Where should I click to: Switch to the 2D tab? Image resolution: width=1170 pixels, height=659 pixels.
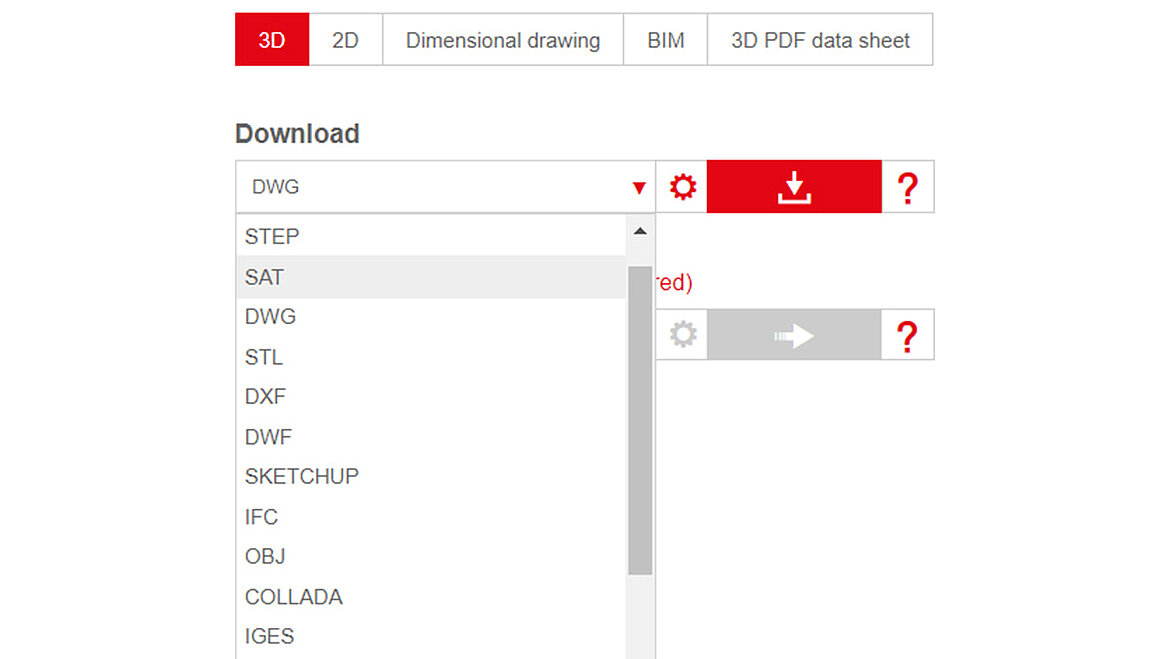(345, 39)
